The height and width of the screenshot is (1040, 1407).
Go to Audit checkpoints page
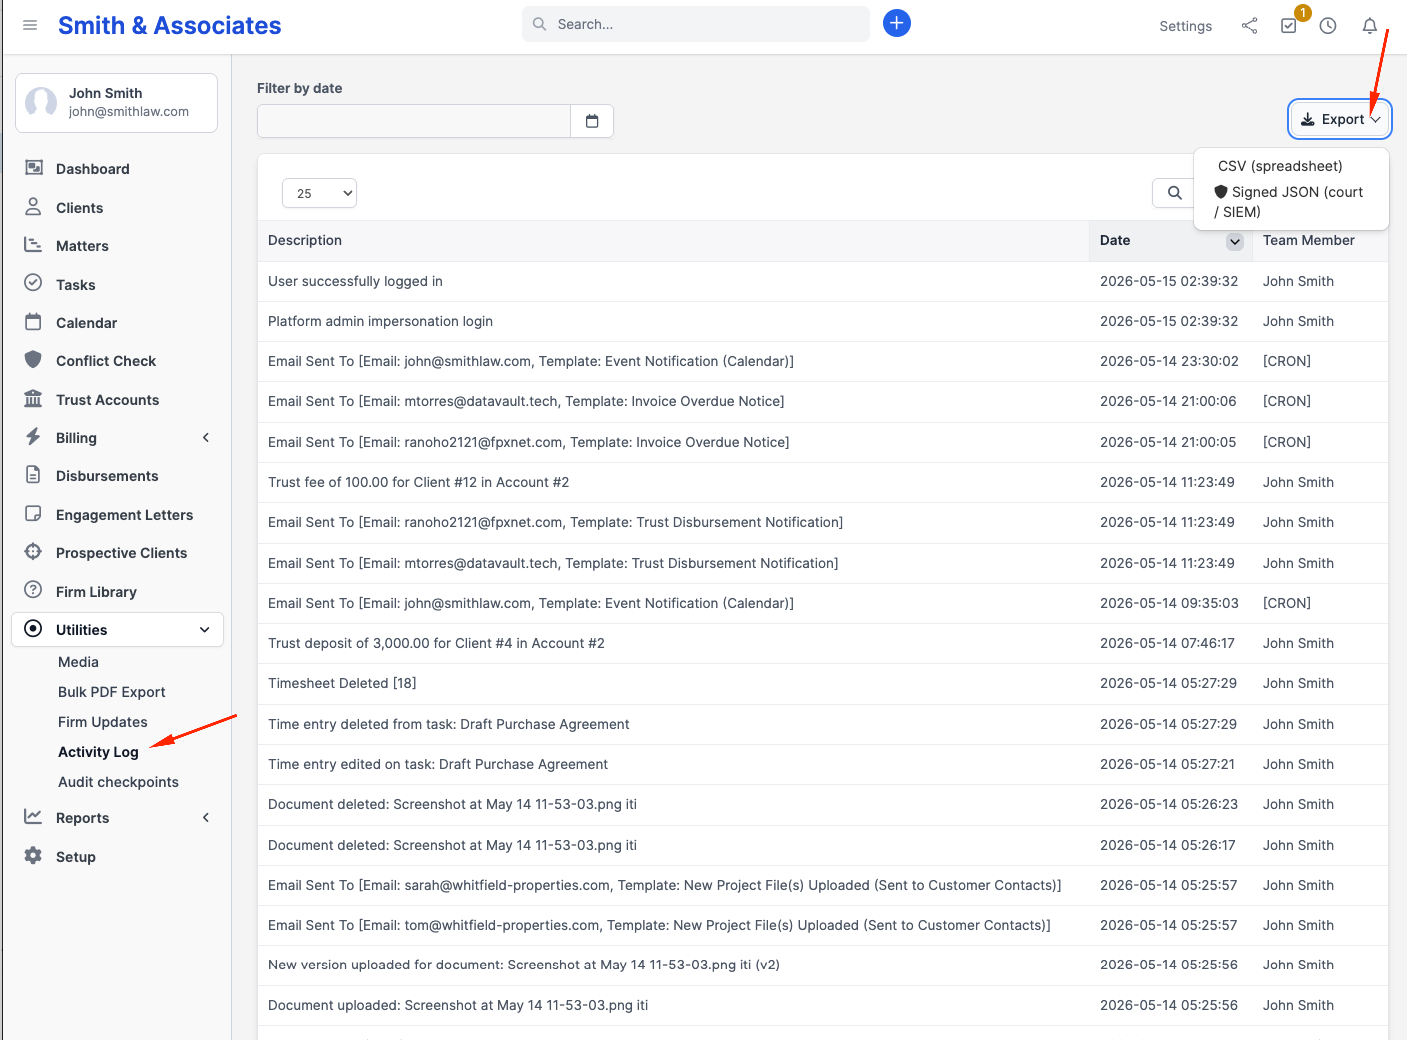(x=118, y=782)
